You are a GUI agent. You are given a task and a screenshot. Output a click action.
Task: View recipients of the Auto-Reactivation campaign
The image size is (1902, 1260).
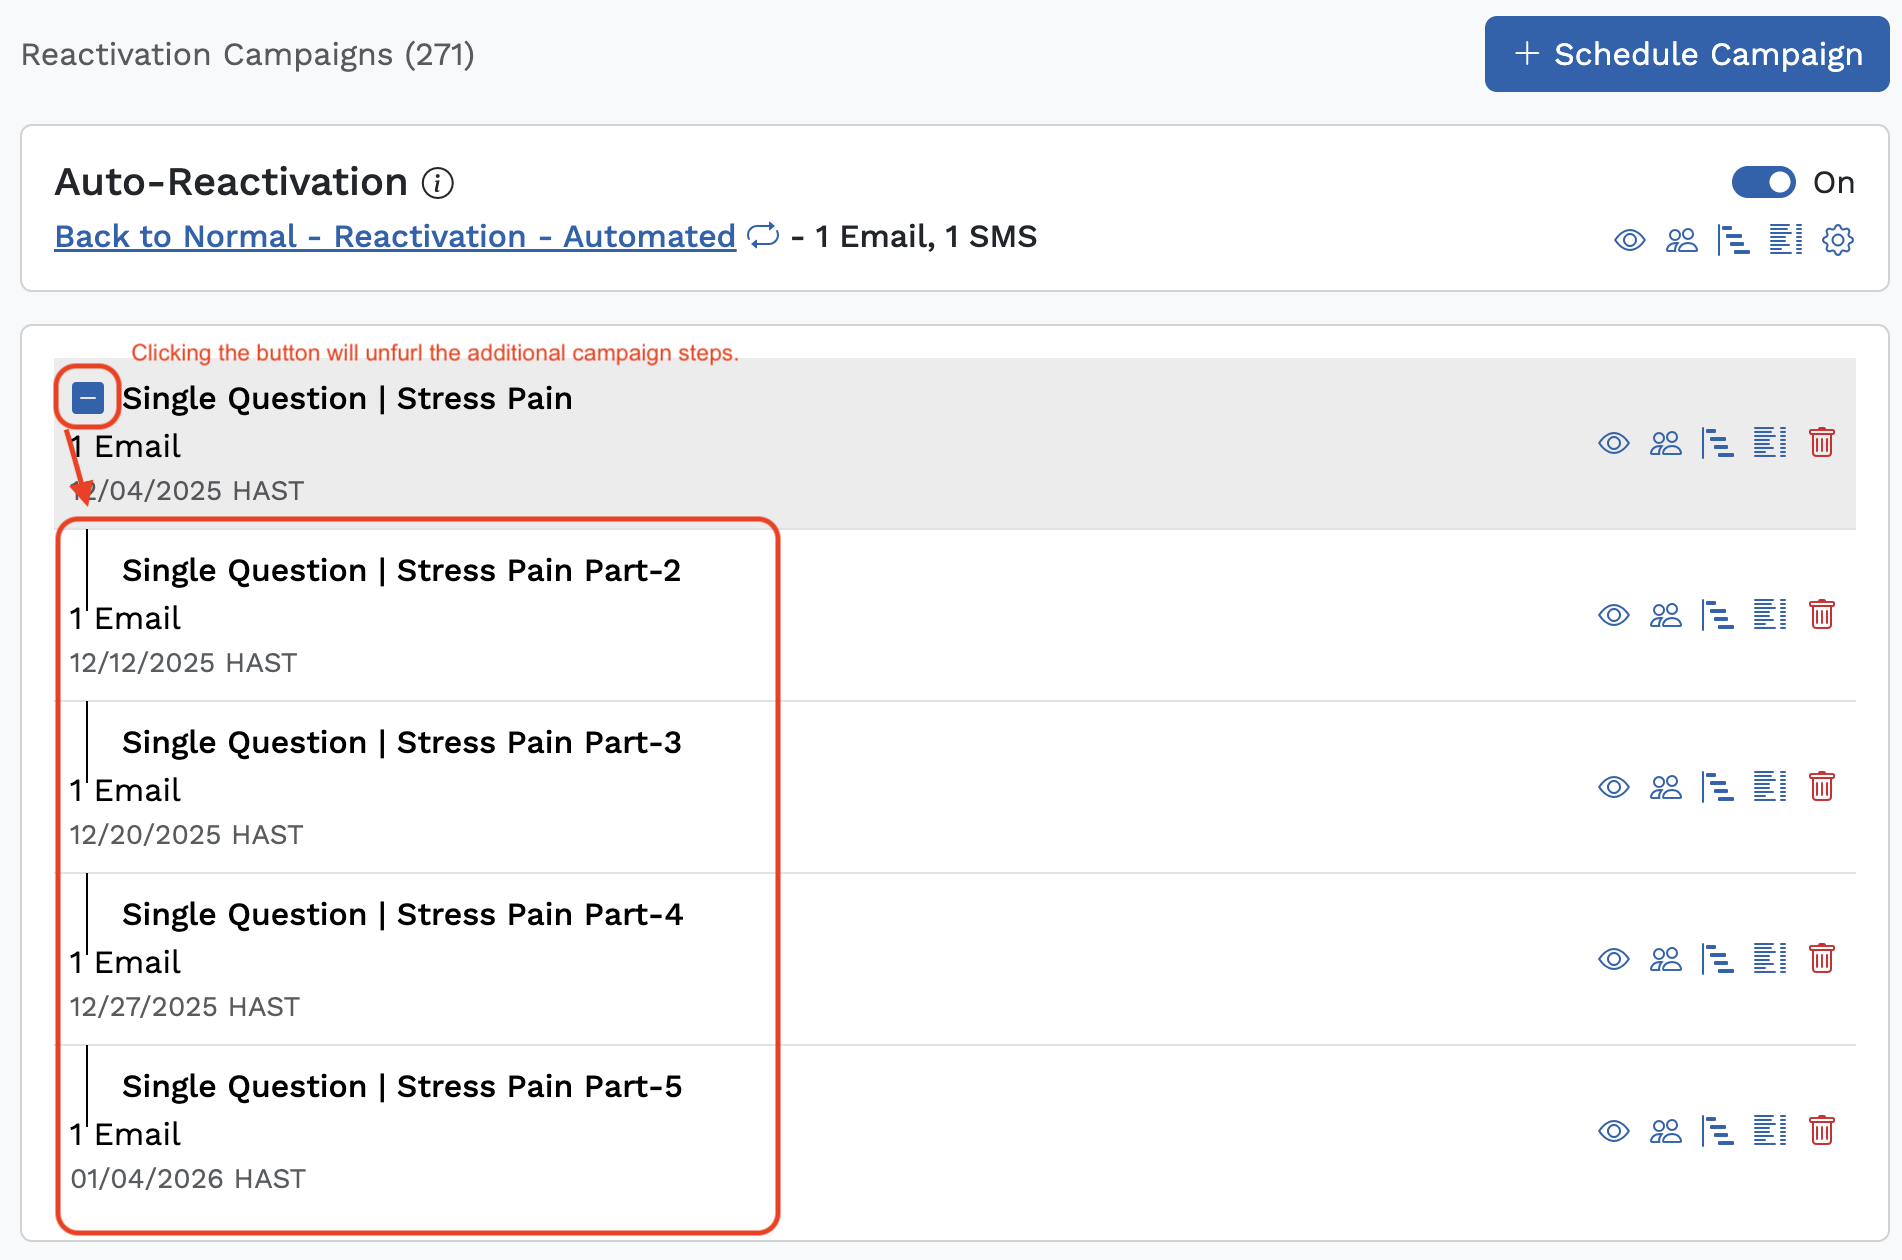pos(1682,240)
